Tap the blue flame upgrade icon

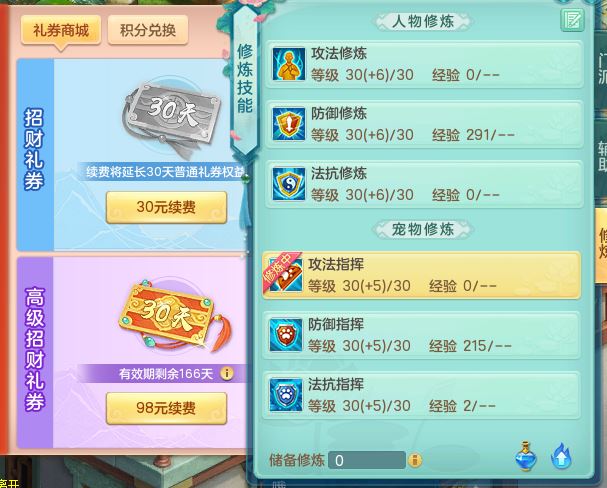pos(561,456)
